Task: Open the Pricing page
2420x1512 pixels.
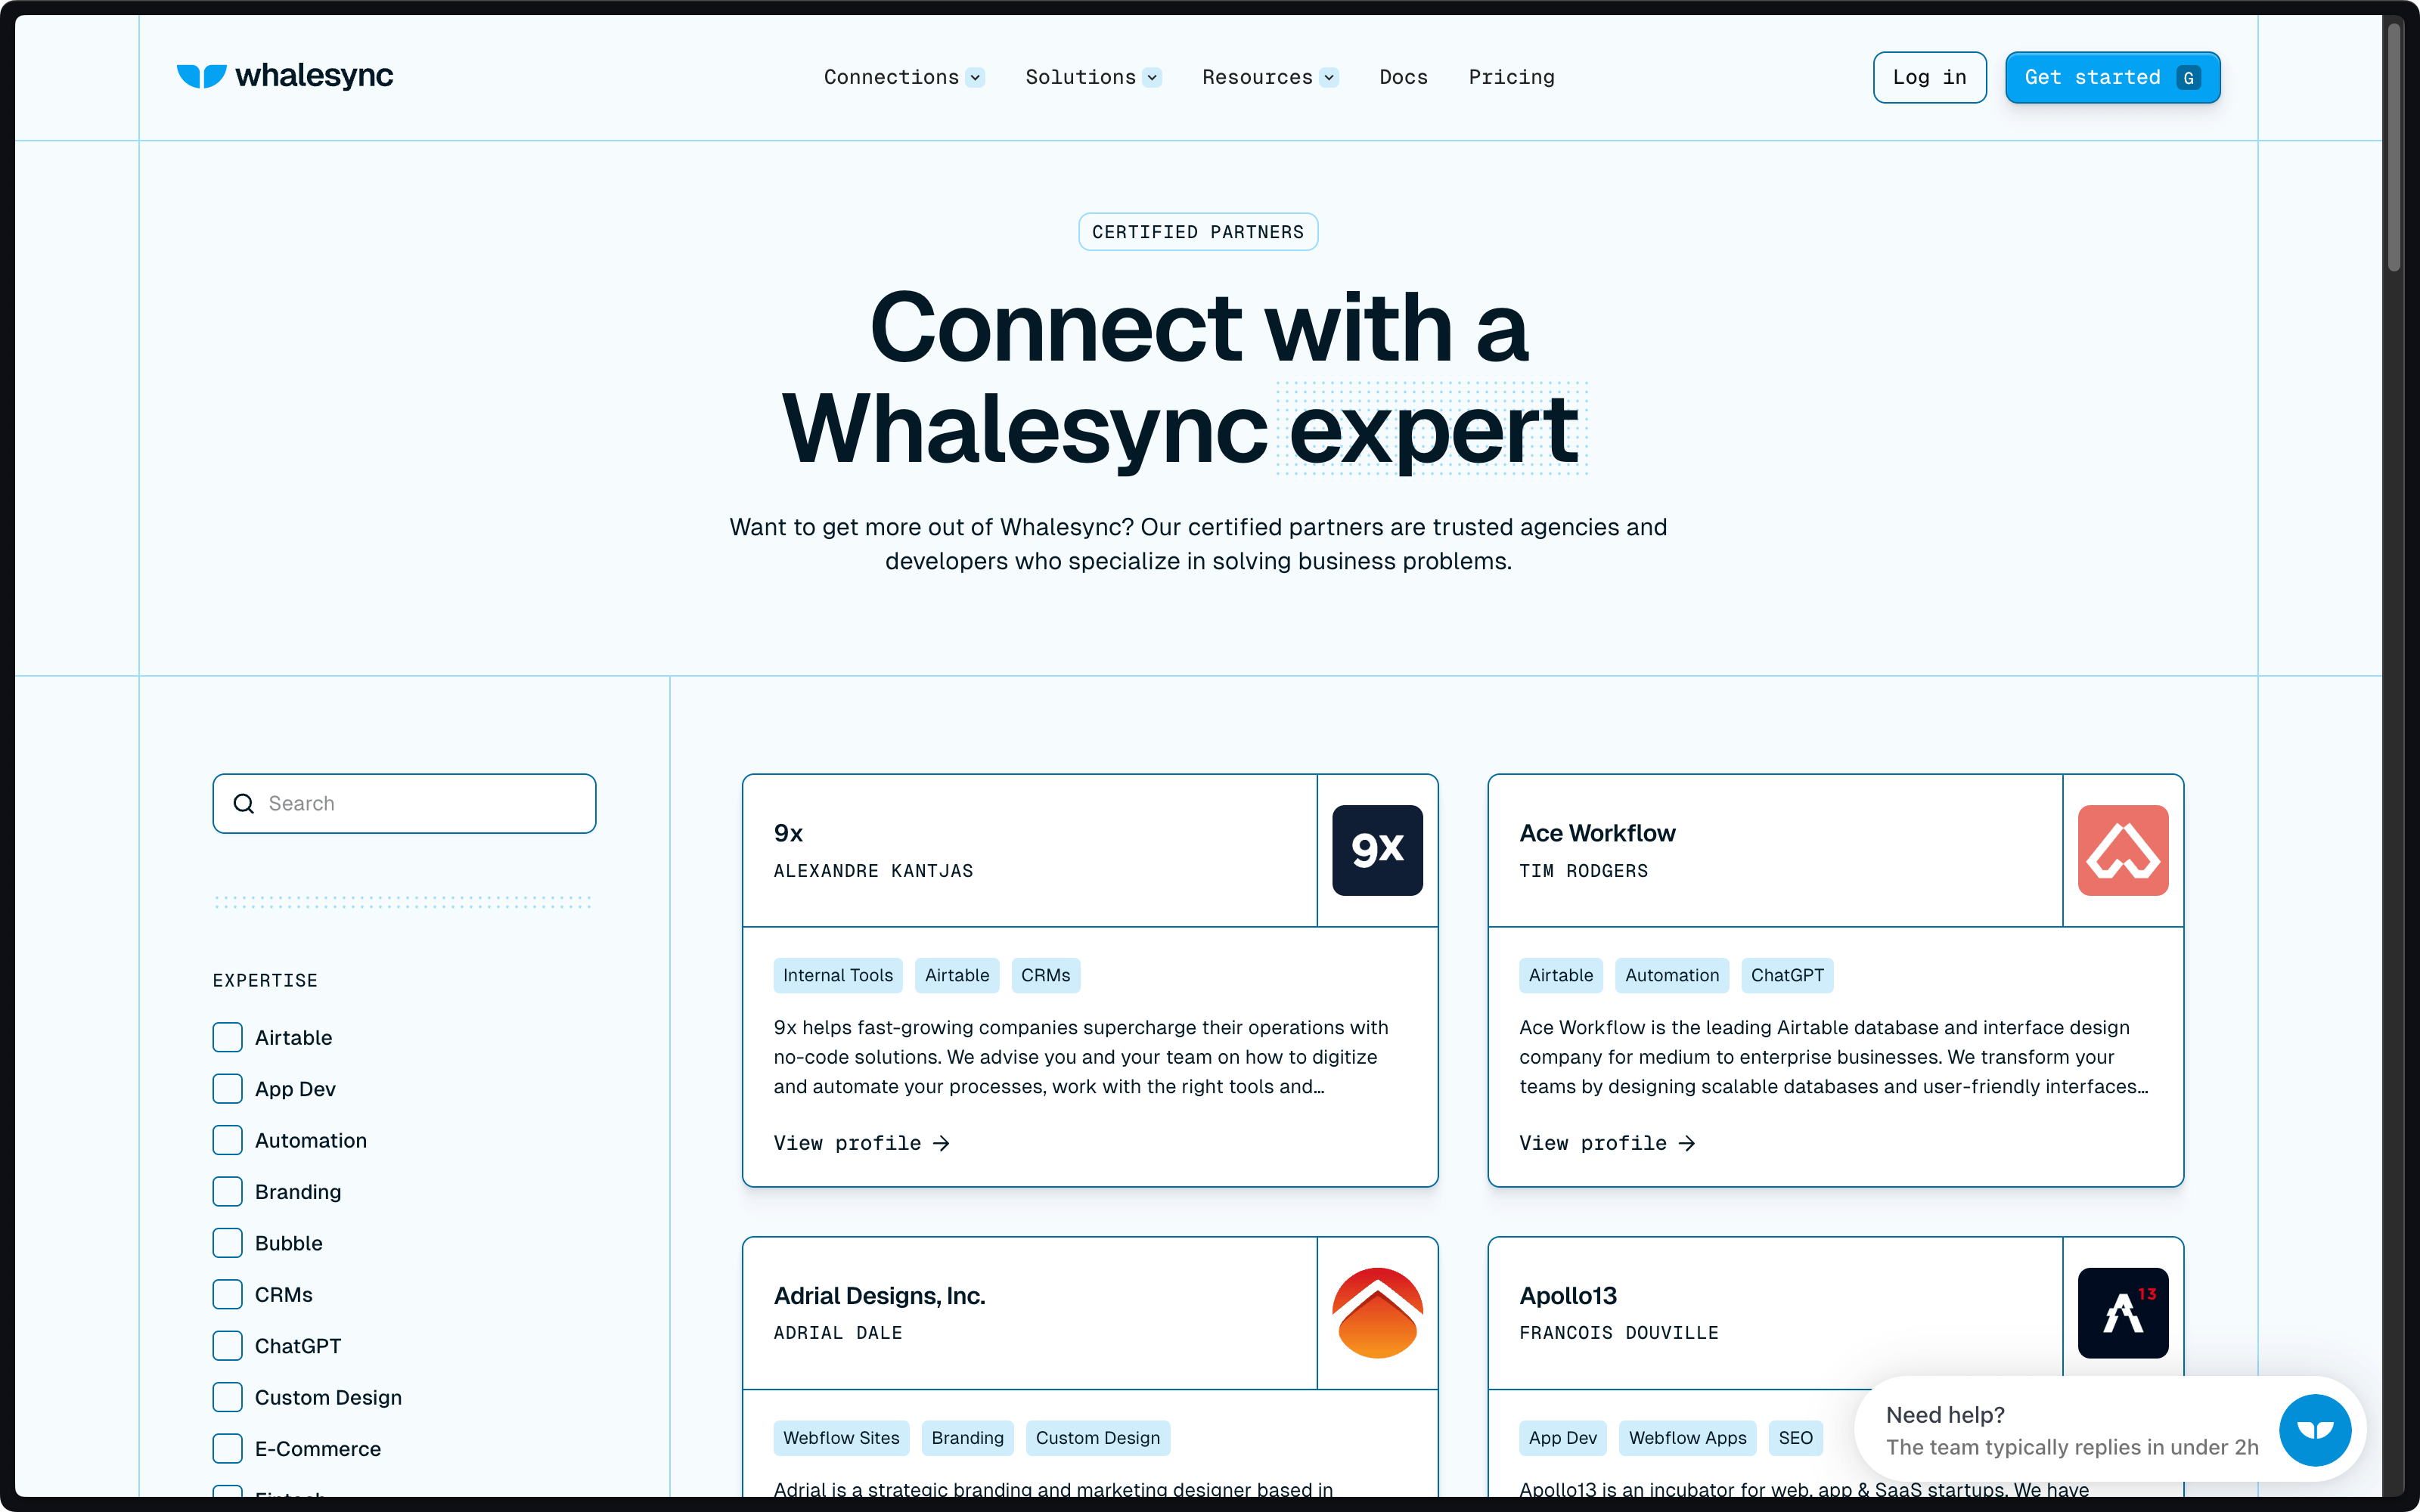Action: (1511, 77)
